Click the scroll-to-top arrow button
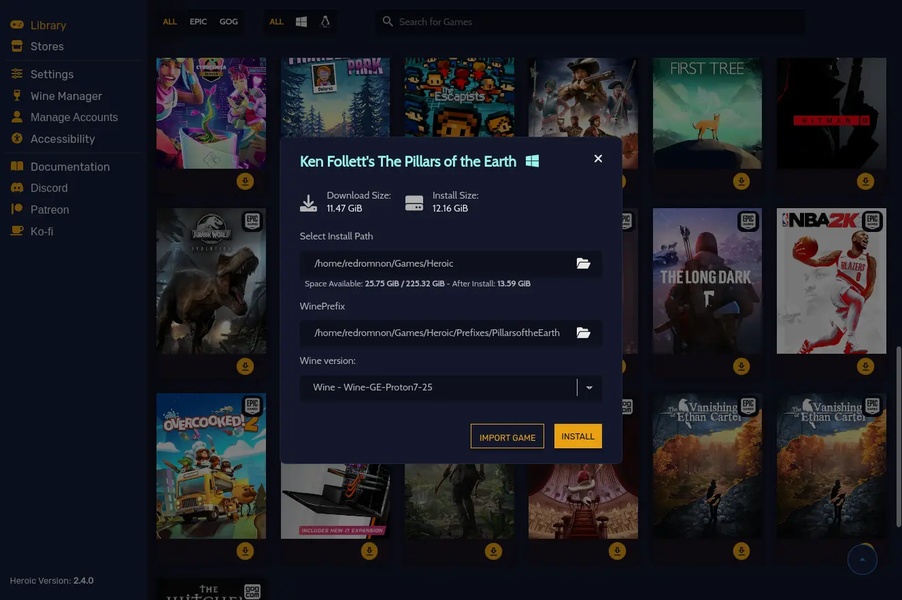This screenshot has height=600, width=902. click(x=862, y=560)
